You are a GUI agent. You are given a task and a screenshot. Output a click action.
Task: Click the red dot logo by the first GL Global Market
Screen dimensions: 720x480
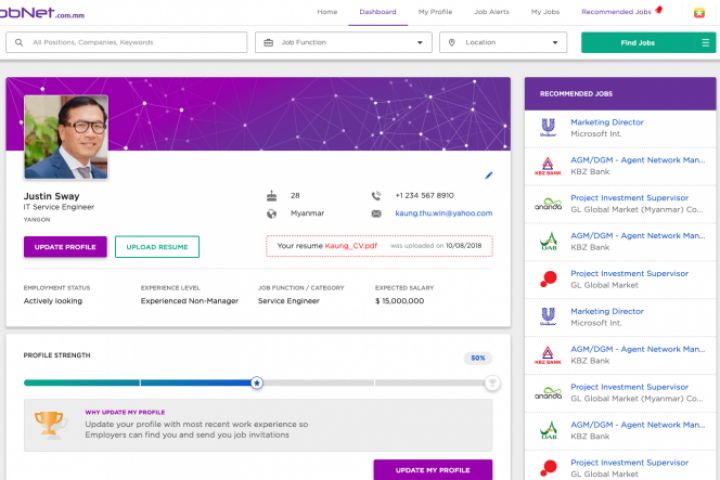pyautogui.click(x=548, y=279)
